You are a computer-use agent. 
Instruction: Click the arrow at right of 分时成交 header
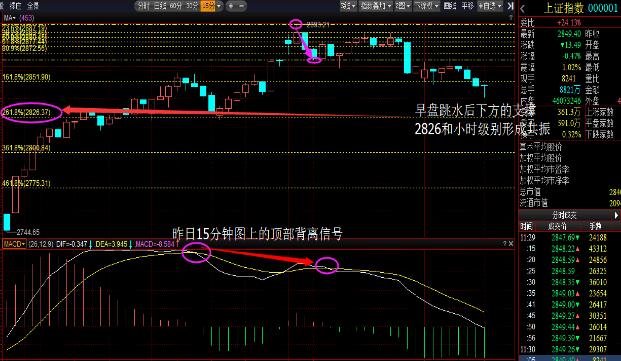(x=616, y=215)
